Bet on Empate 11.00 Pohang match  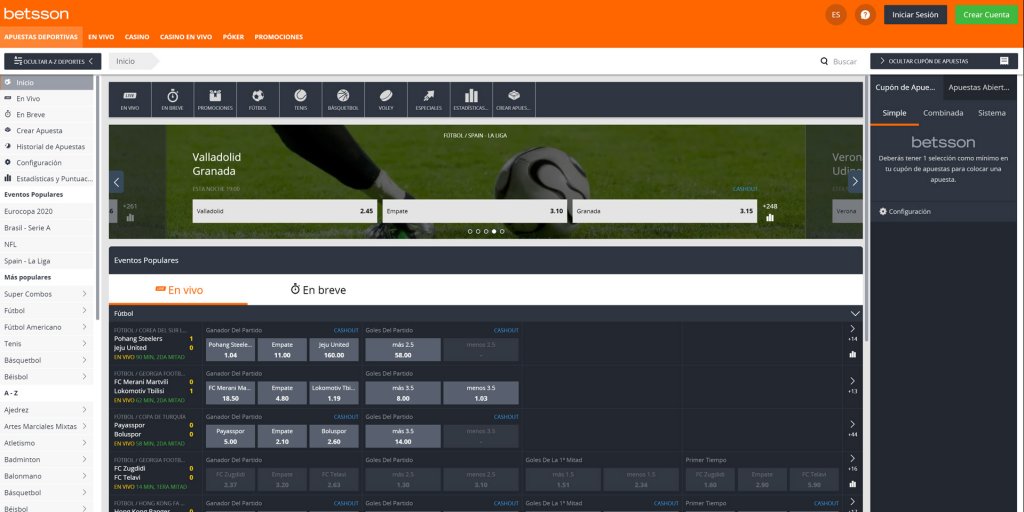tap(282, 349)
